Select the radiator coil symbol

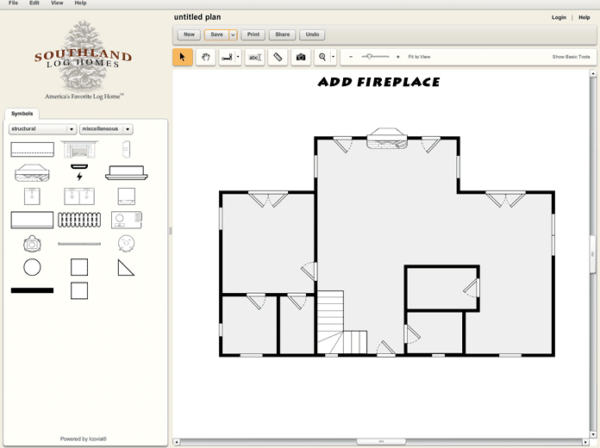point(79,220)
